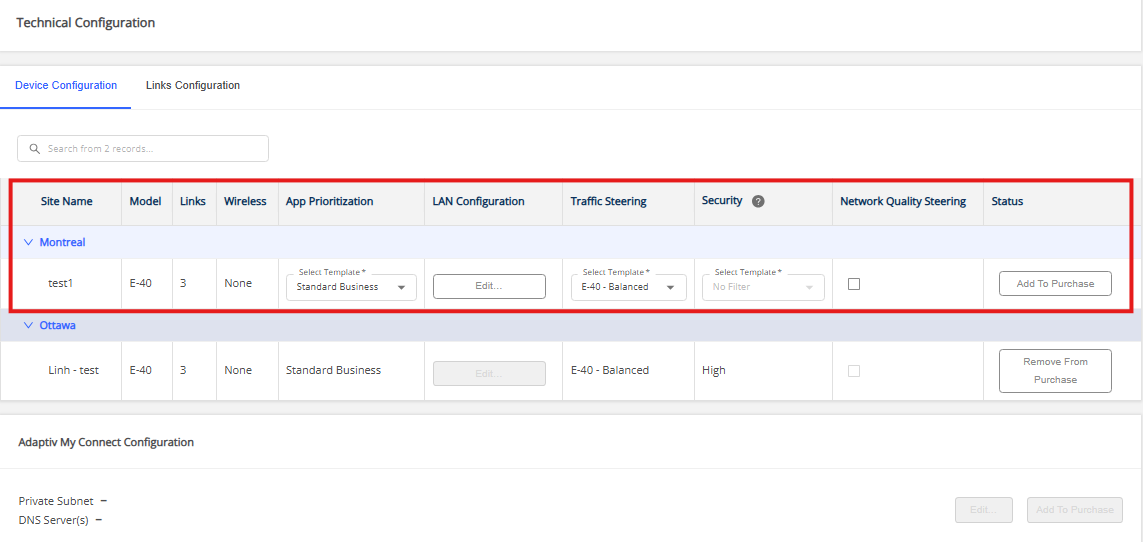Screen dimensions: 1143x542
Task: Edit LAN Configuration for test1
Action: point(489,286)
